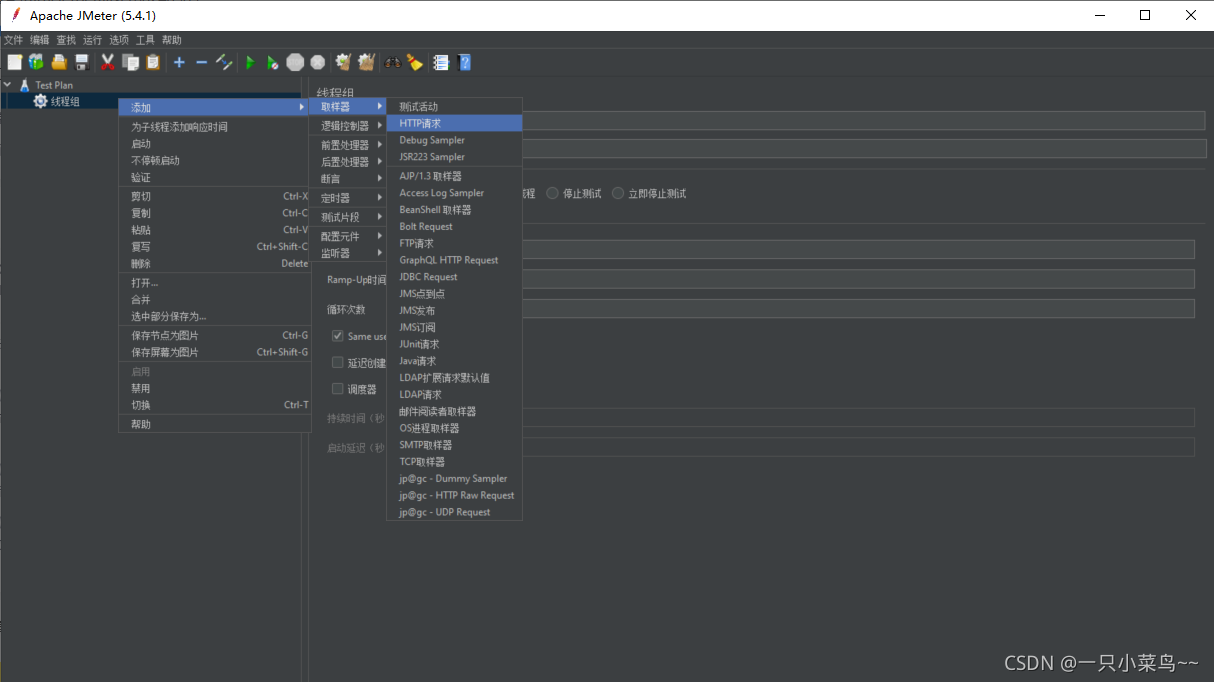Toggle the Same user checkbox
The image size is (1214, 682).
pyautogui.click(x=338, y=336)
